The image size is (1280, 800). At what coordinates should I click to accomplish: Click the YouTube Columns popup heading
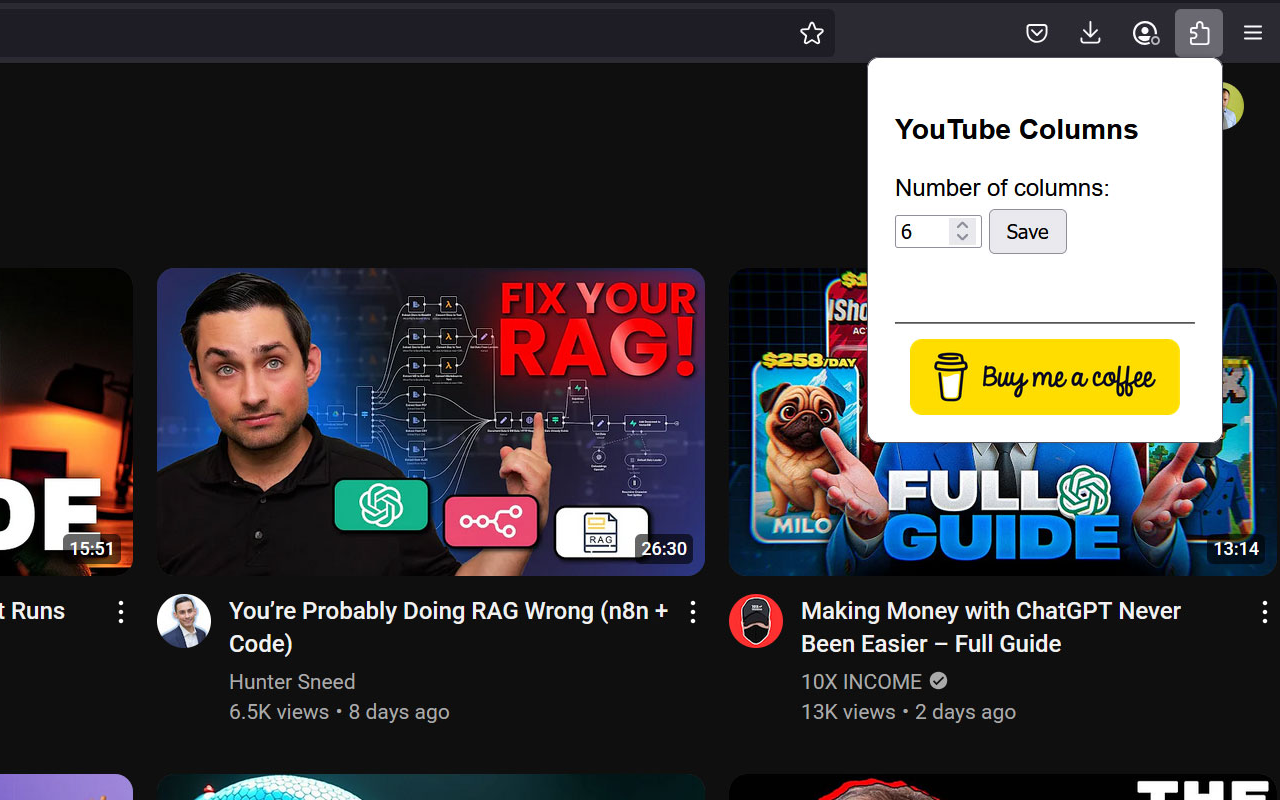pyautogui.click(x=1016, y=129)
